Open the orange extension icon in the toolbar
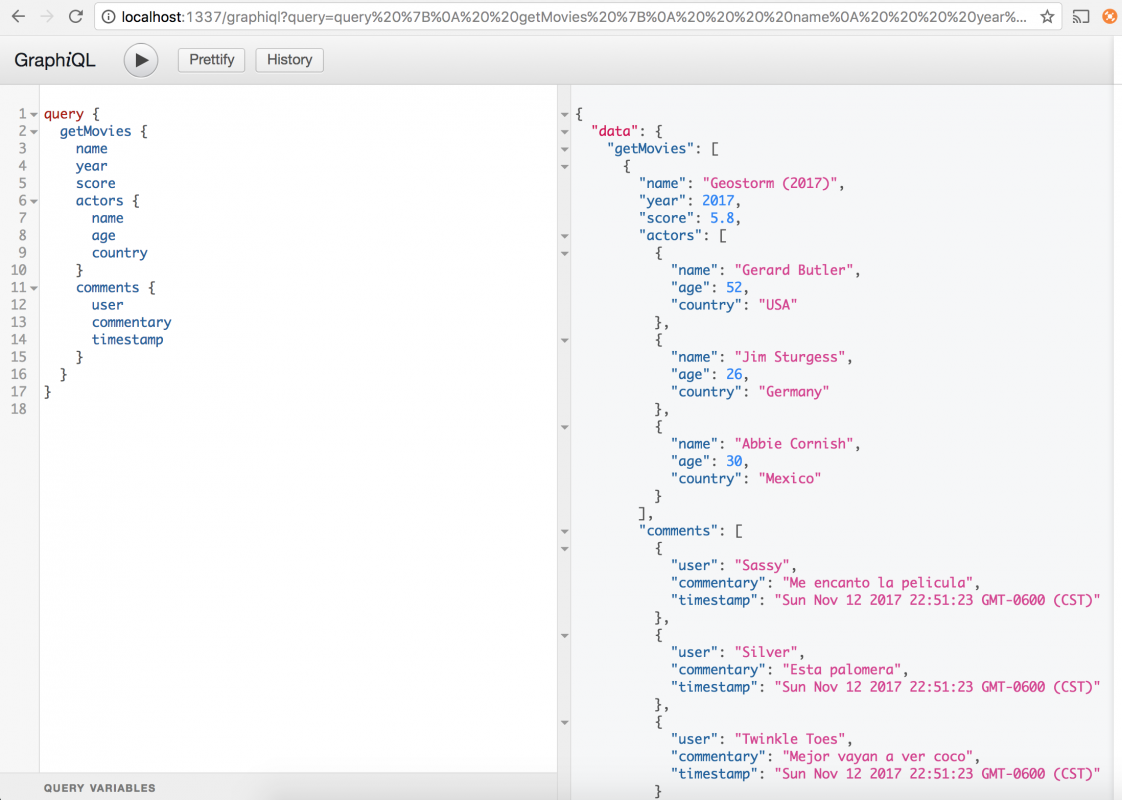Screen dimensions: 1122x800 1108,17
